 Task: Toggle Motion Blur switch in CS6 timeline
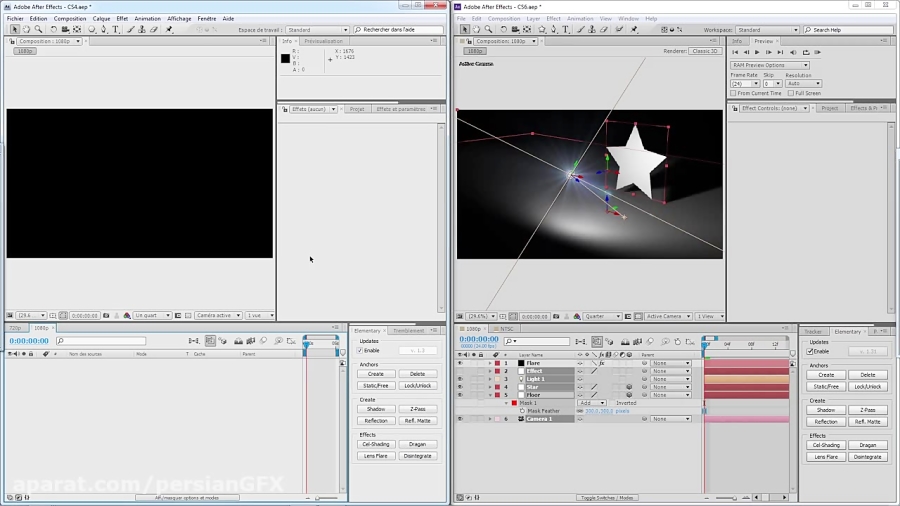coord(650,341)
